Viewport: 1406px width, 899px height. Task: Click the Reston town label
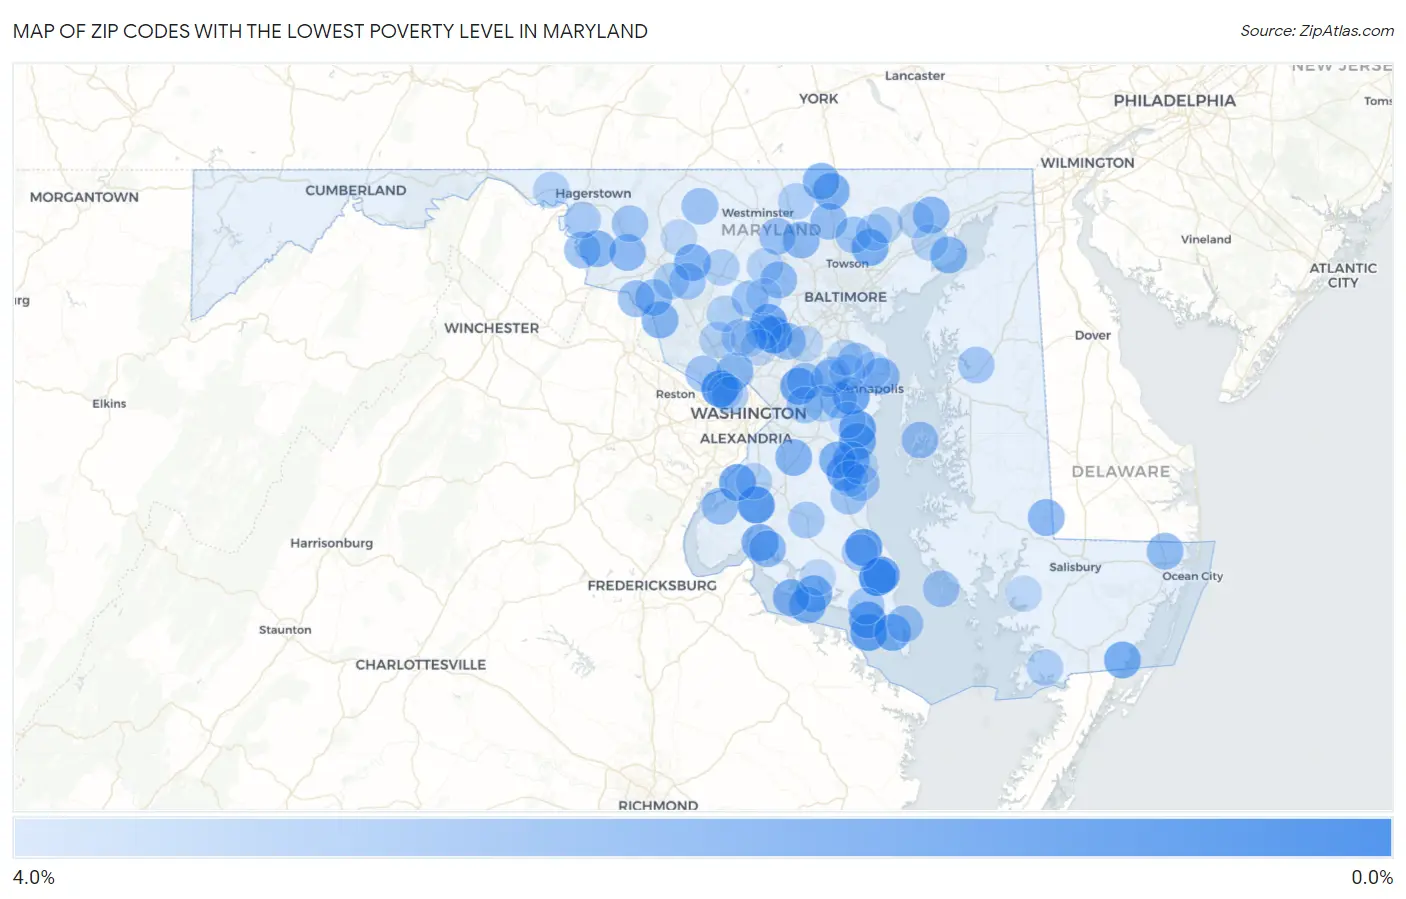(x=675, y=395)
